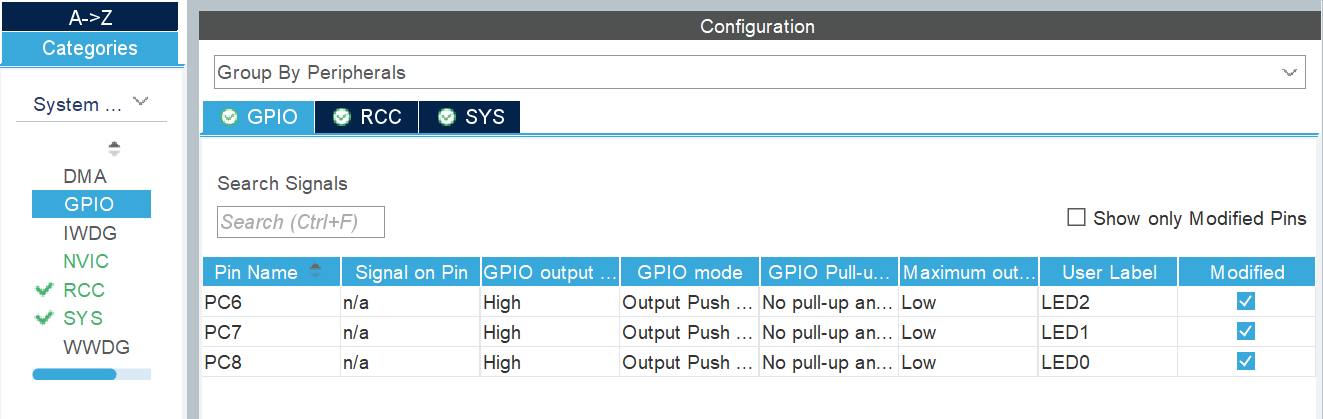The height and width of the screenshot is (419, 1323).
Task: Click the green check icon on SYS tab
Action: (446, 117)
